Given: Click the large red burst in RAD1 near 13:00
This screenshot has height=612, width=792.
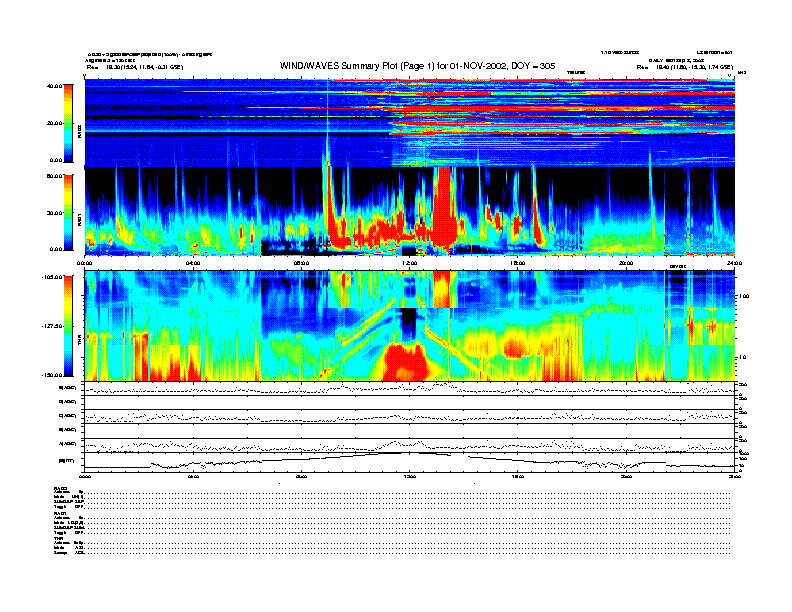Looking at the screenshot, I should point(445,207).
